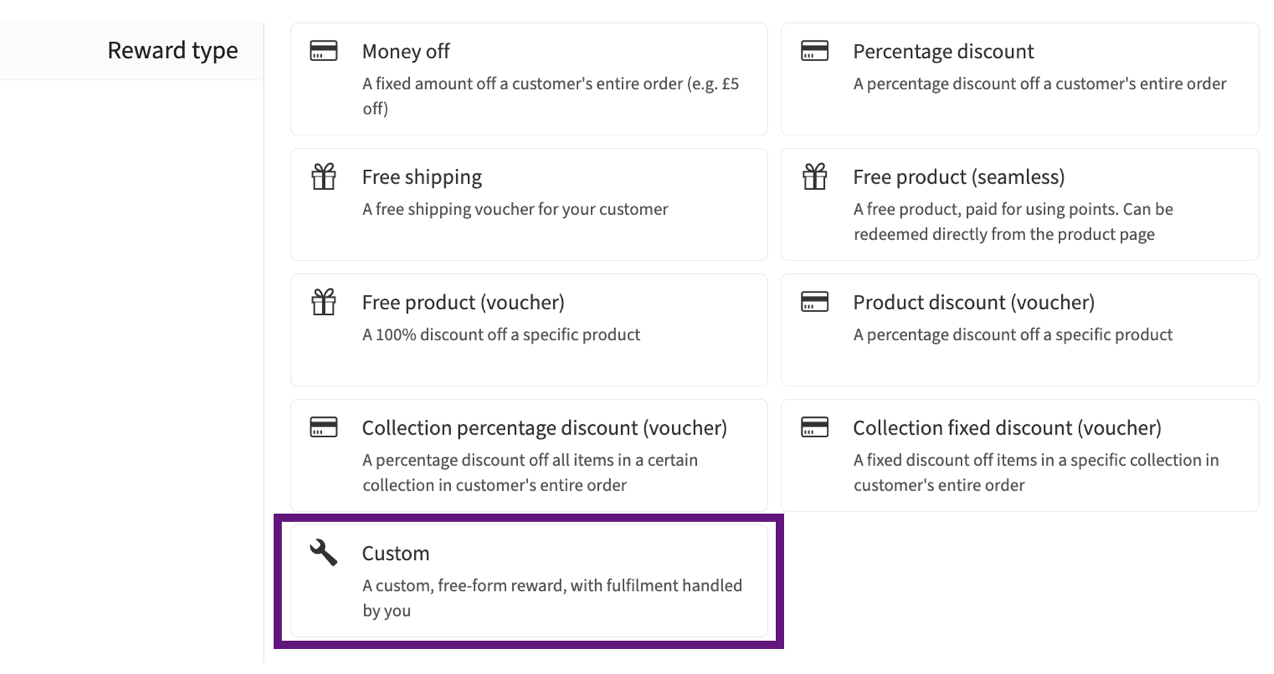Click the Custom free-form reward description text

point(552,598)
